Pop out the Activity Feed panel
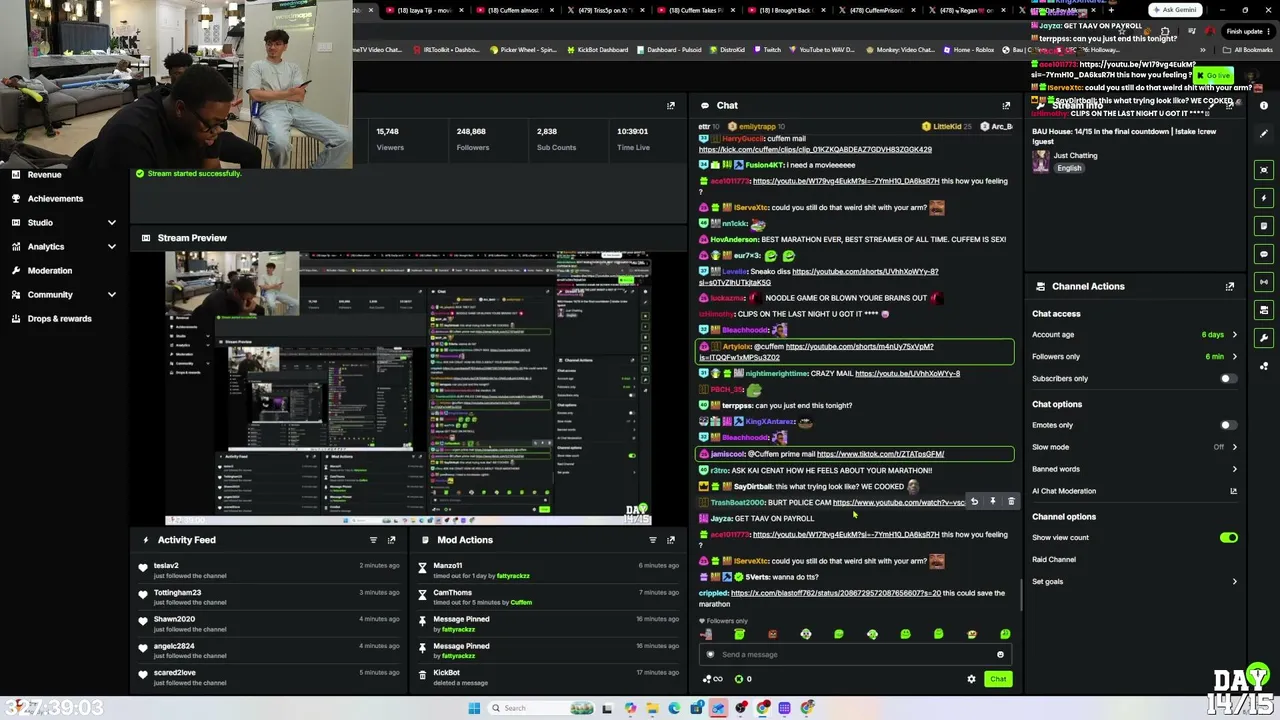Viewport: 1280px width, 720px height. click(x=391, y=540)
